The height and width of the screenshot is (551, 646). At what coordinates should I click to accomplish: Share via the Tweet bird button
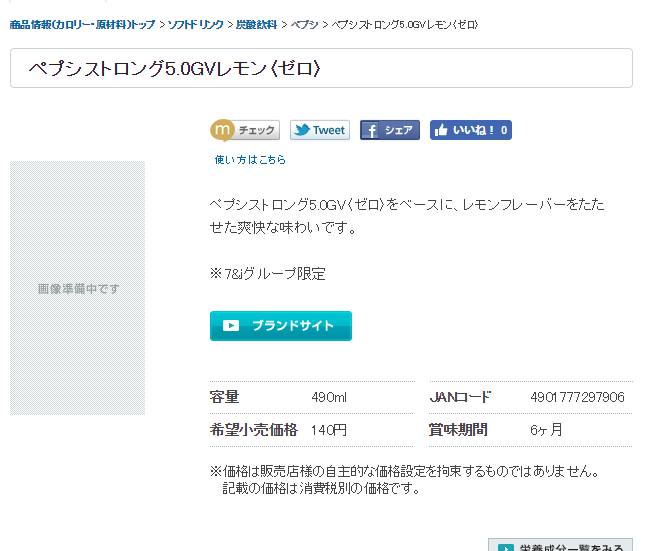(319, 130)
